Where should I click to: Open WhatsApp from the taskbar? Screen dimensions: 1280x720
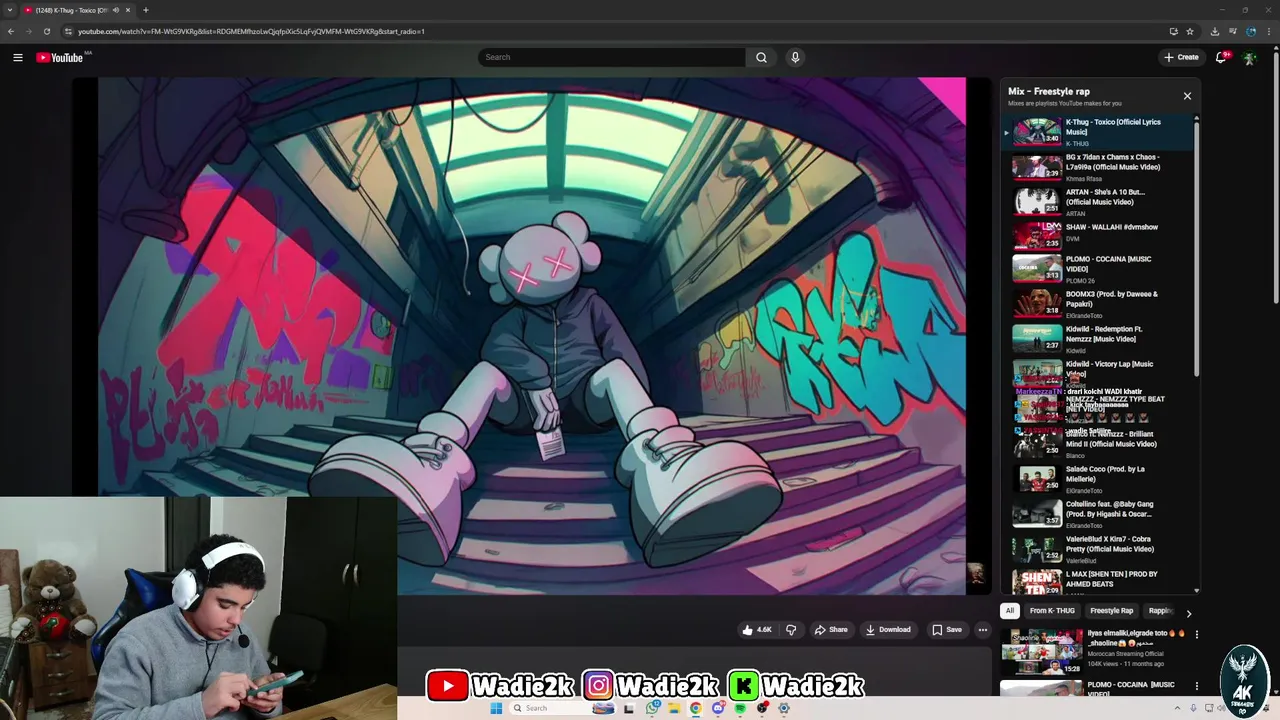(x=652, y=708)
